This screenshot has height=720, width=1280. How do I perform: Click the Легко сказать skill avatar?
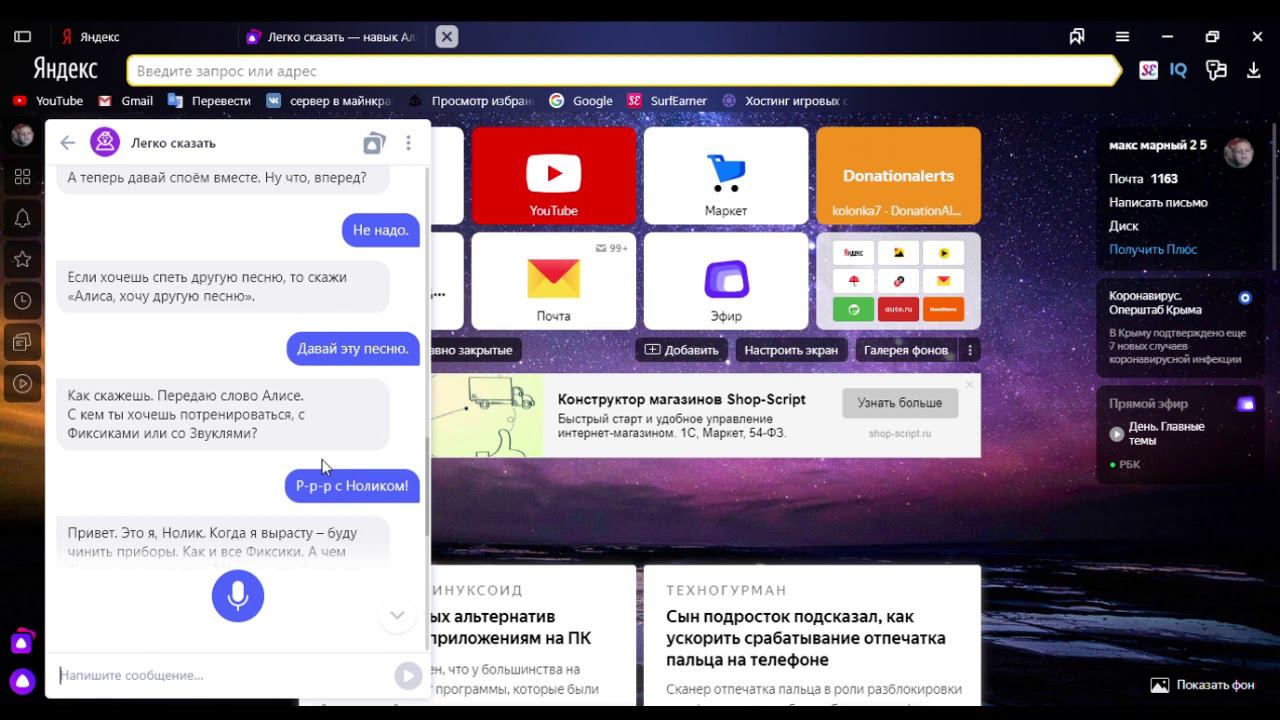[x=105, y=143]
